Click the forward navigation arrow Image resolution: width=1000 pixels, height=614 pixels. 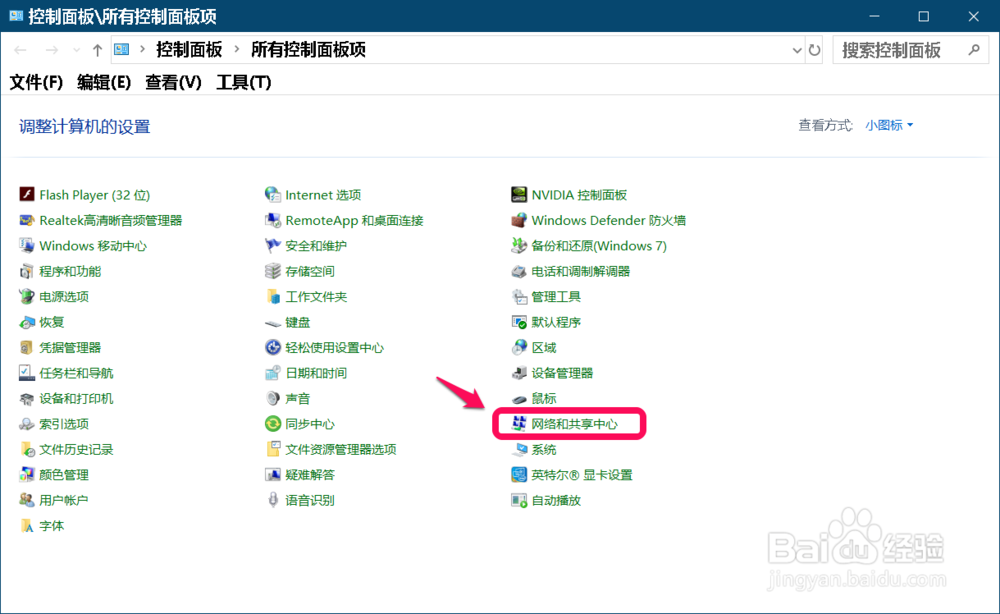(x=52, y=50)
